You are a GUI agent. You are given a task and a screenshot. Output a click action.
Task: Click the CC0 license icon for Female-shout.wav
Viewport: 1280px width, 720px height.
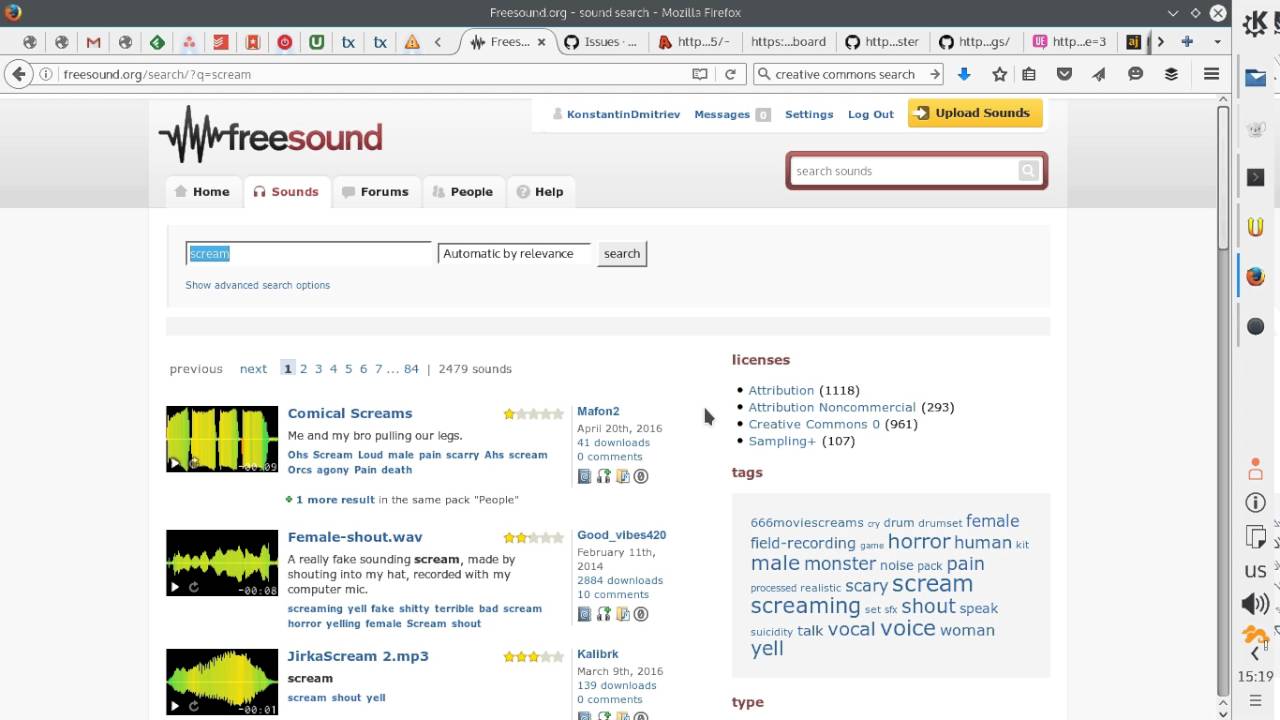pyautogui.click(x=641, y=614)
